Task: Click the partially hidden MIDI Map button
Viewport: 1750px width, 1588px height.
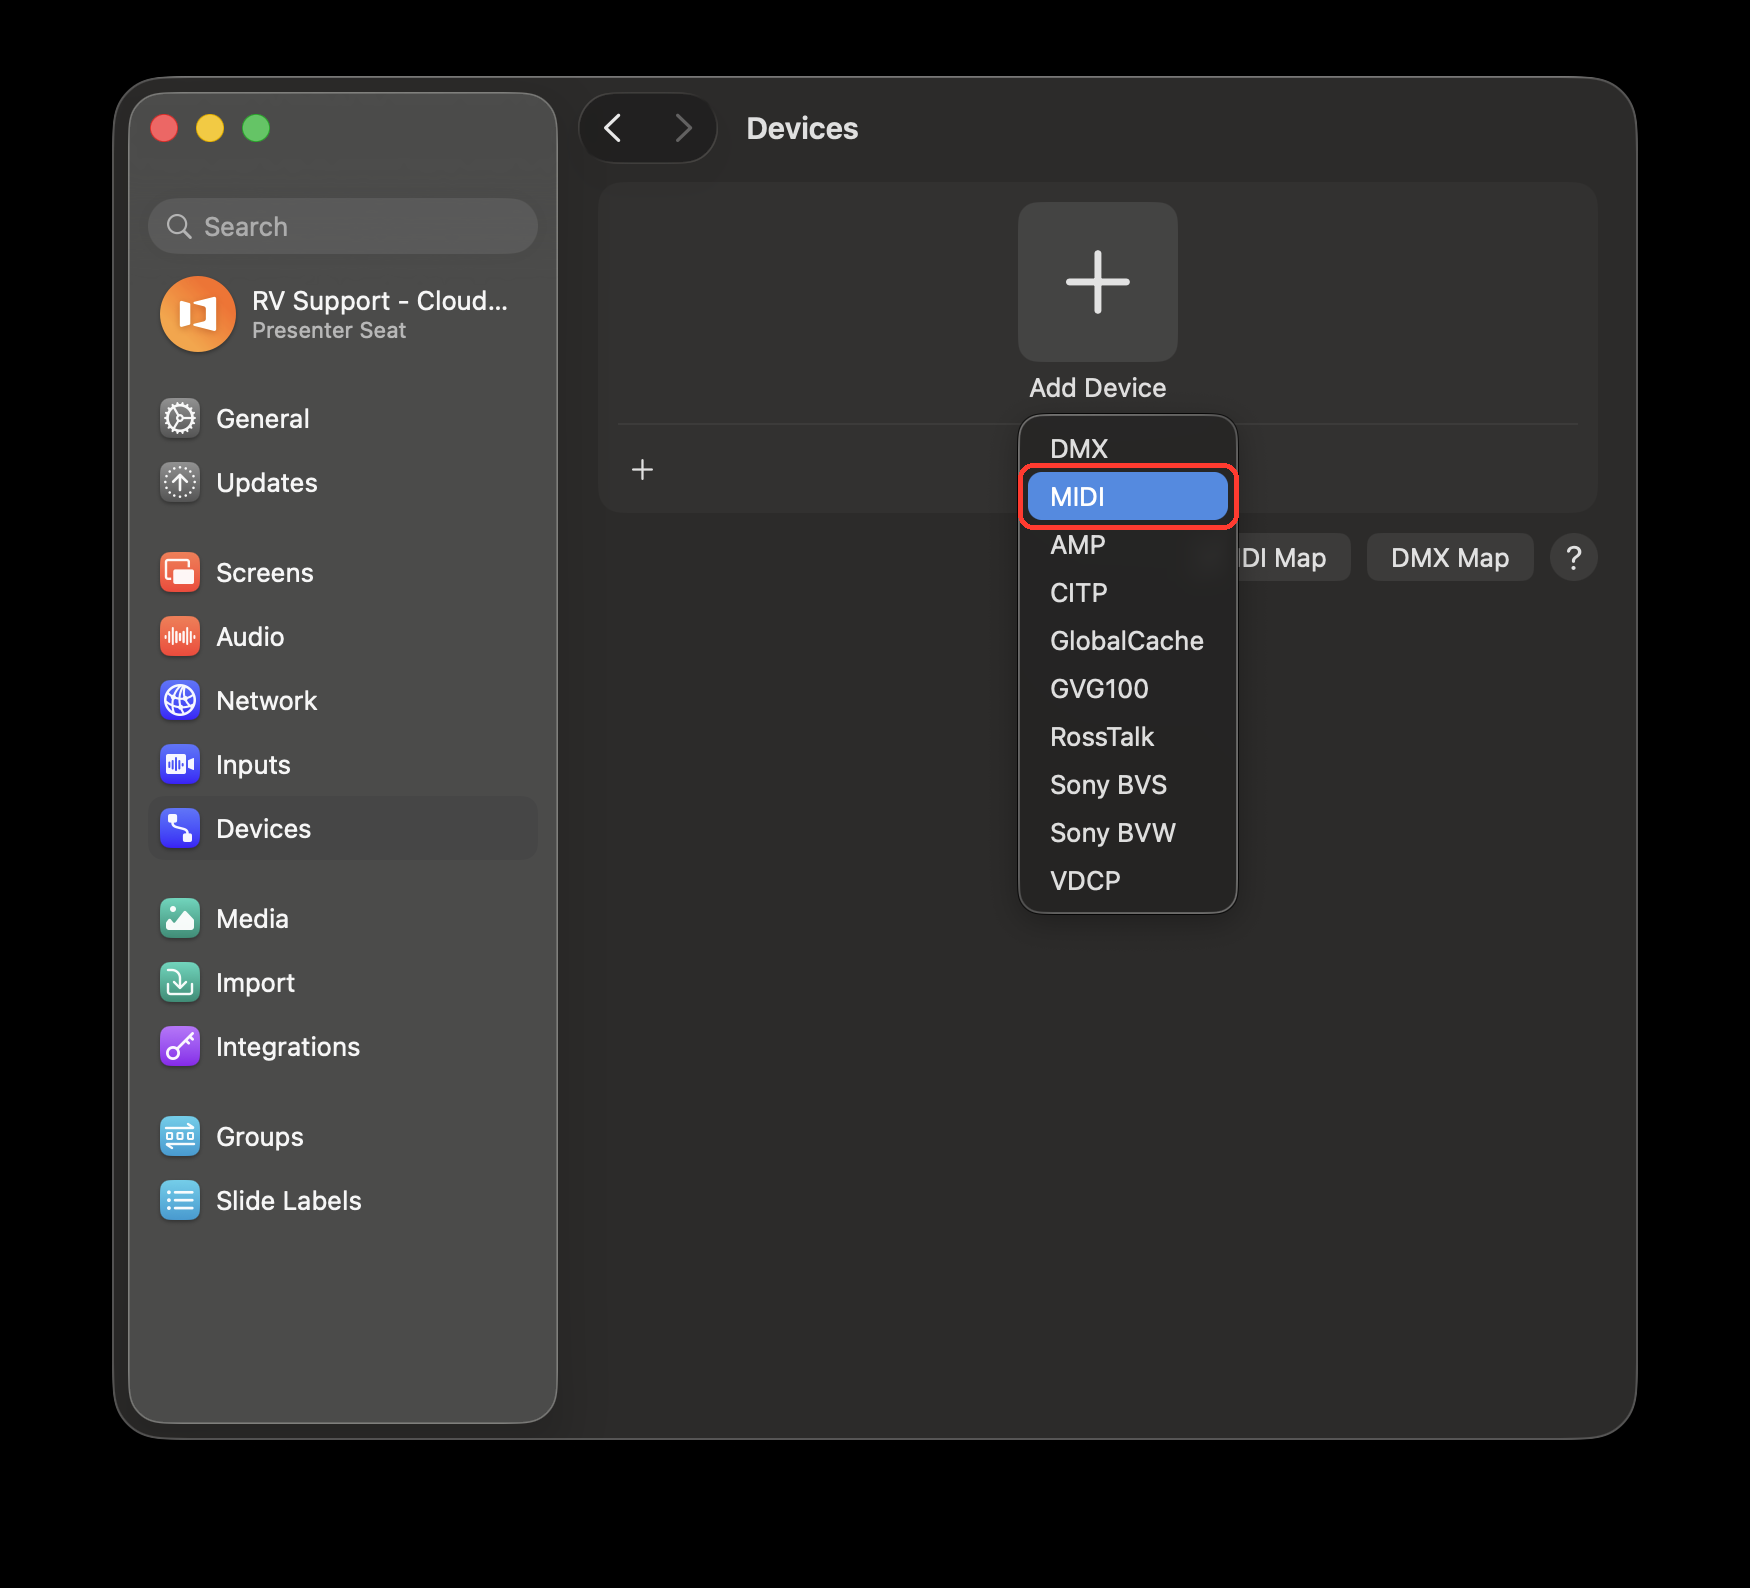Action: coord(1293,557)
